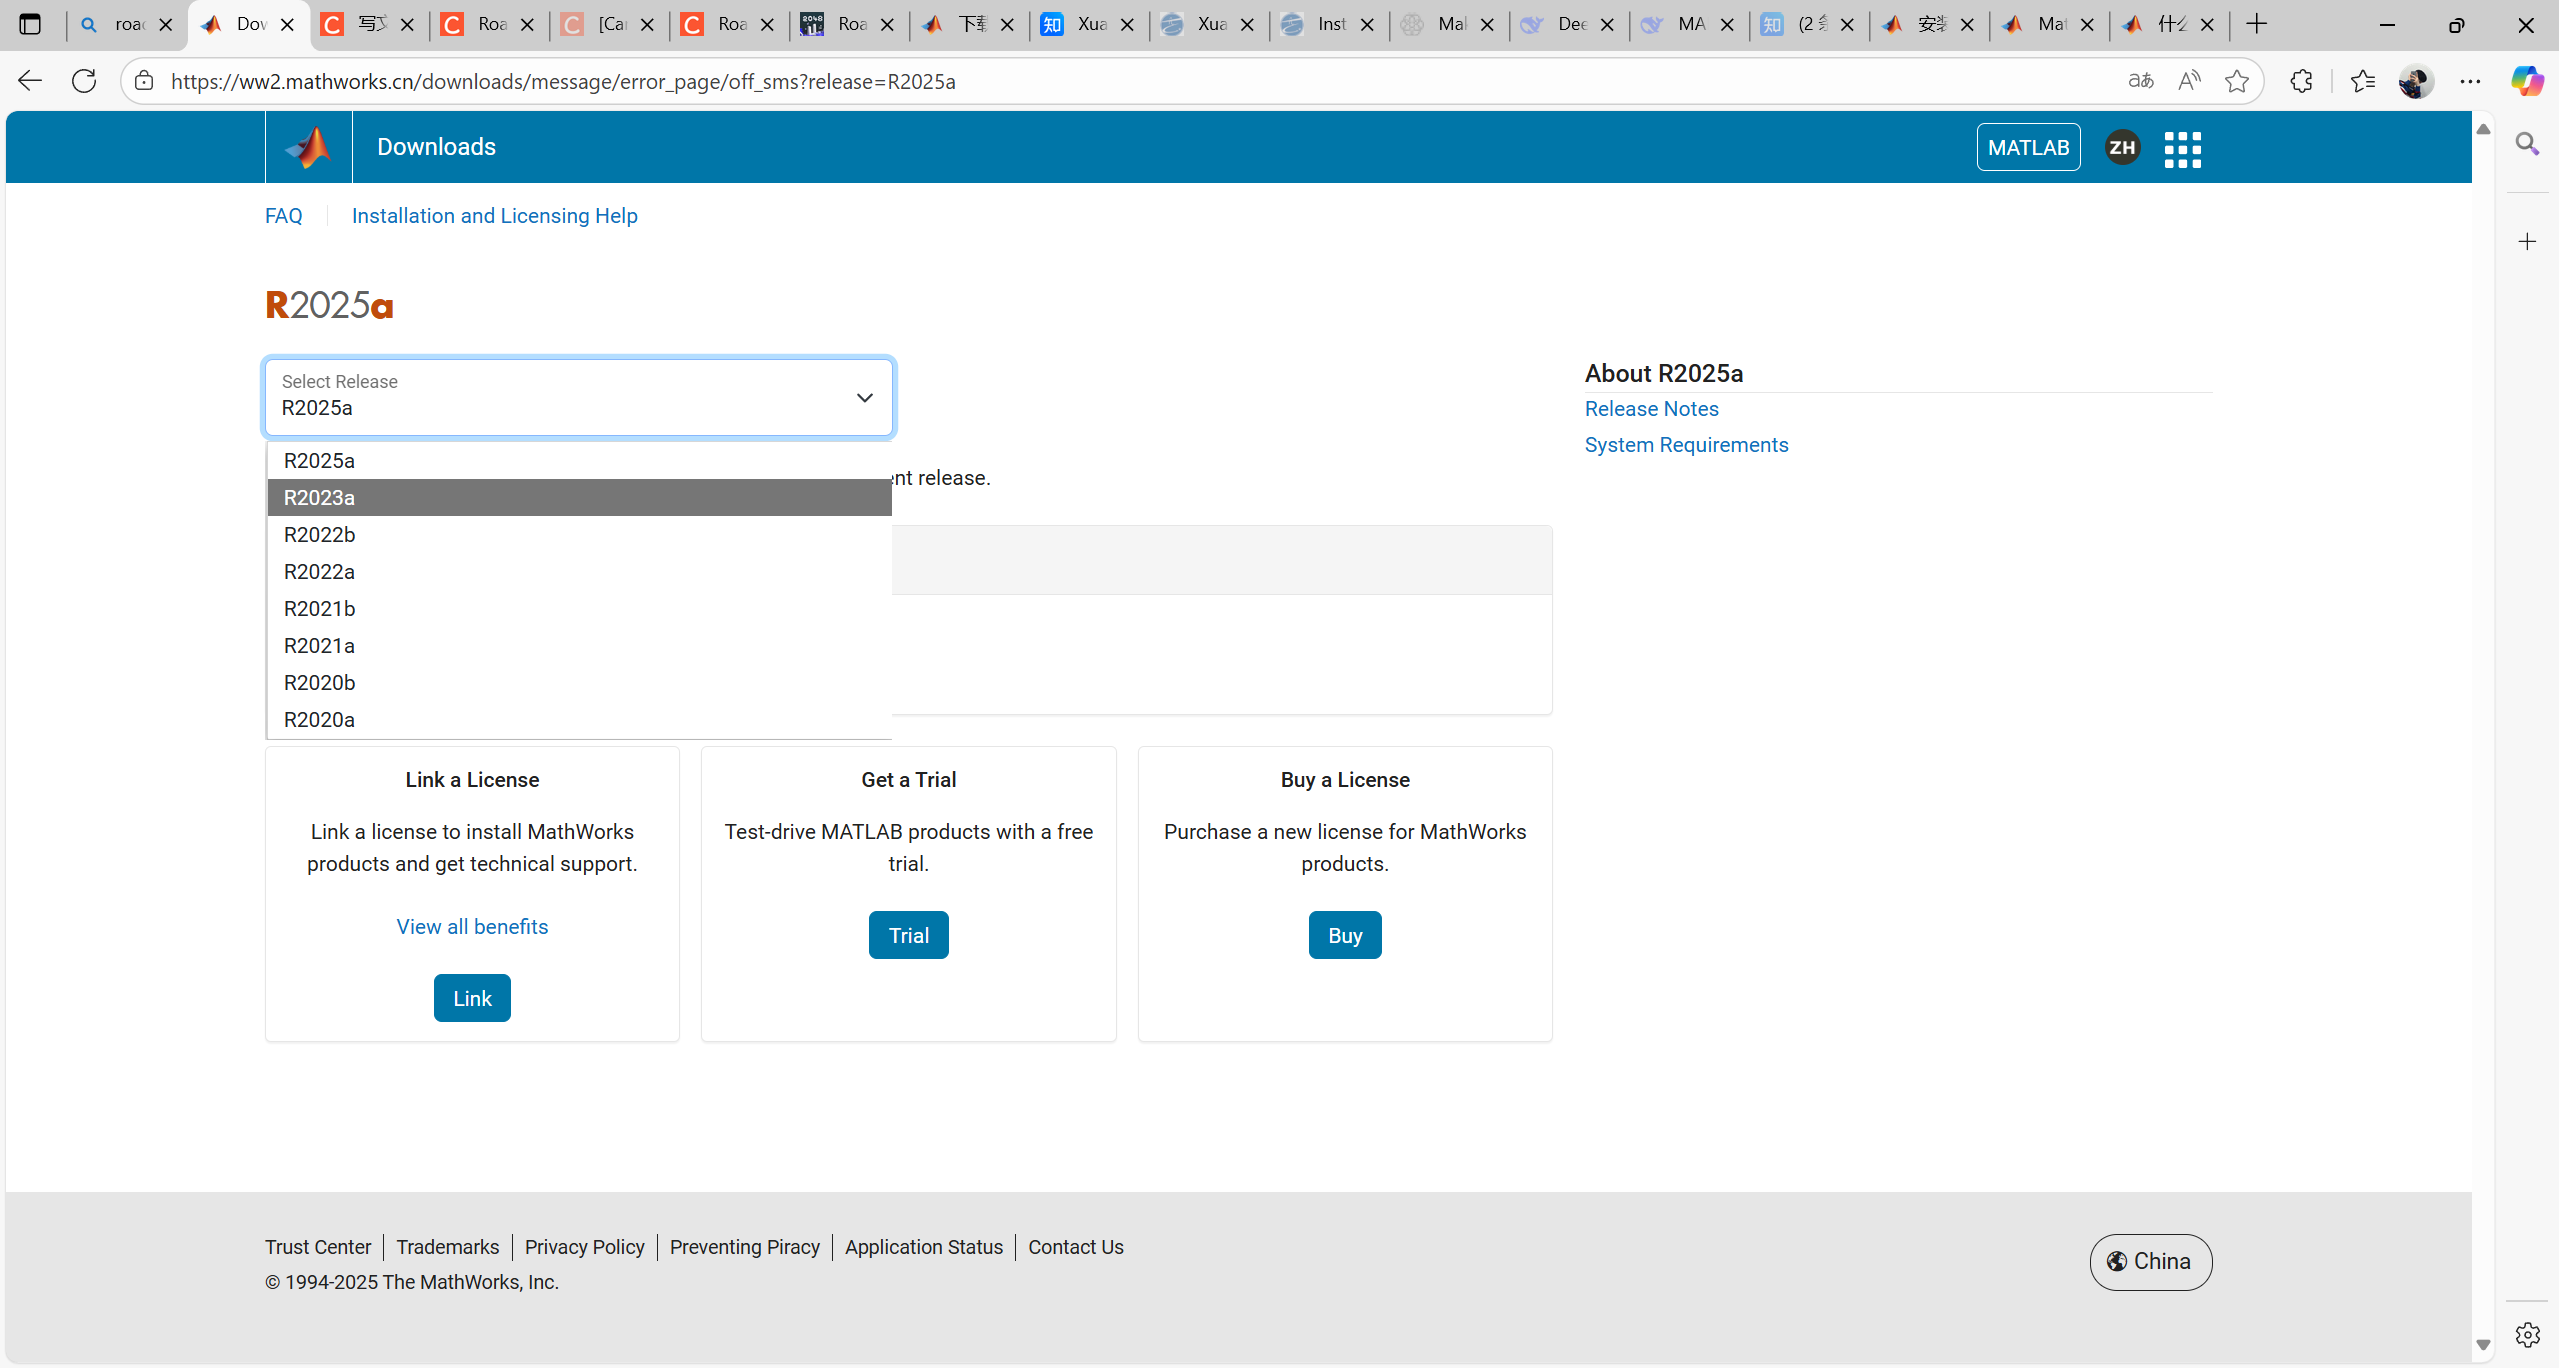Screen dimensions: 2559x1368
Task: Open Privacy Policy footer link
Action: (584, 1247)
